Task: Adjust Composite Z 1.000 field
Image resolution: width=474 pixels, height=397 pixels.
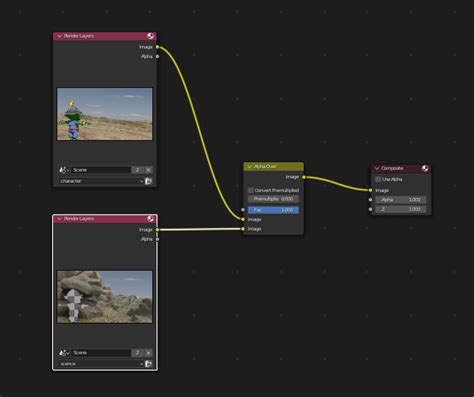Action: [x=401, y=209]
